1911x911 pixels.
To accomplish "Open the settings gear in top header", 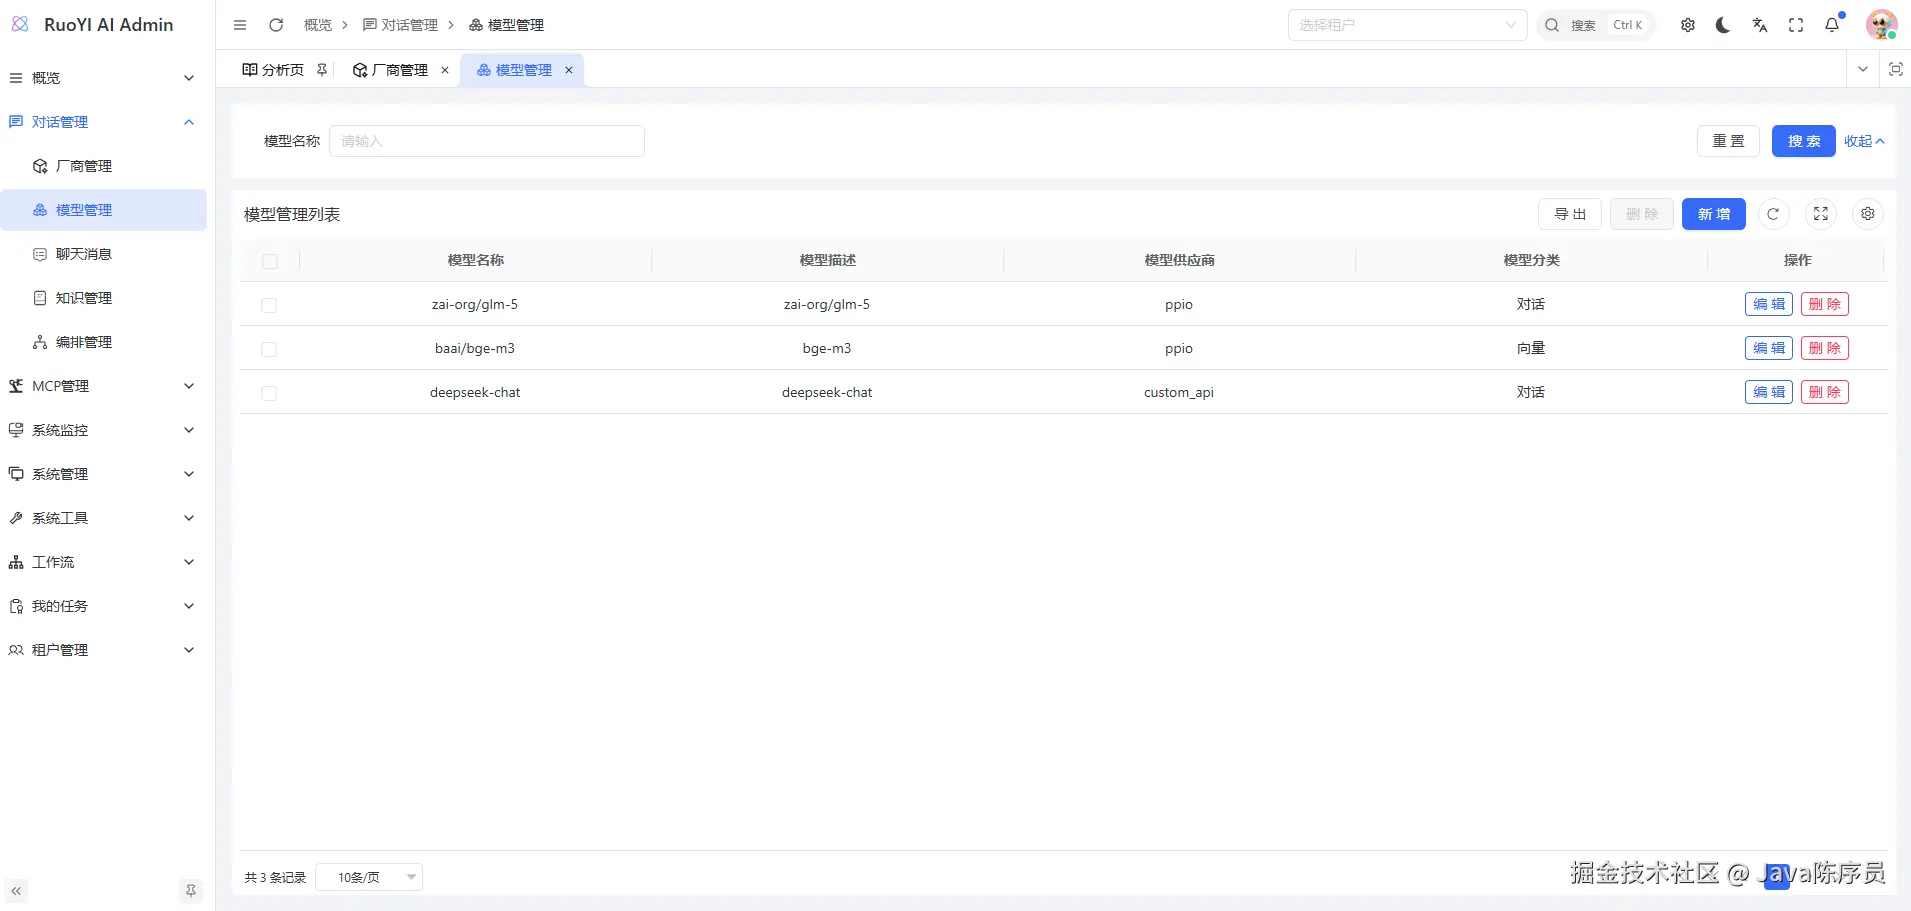I will tap(1688, 25).
